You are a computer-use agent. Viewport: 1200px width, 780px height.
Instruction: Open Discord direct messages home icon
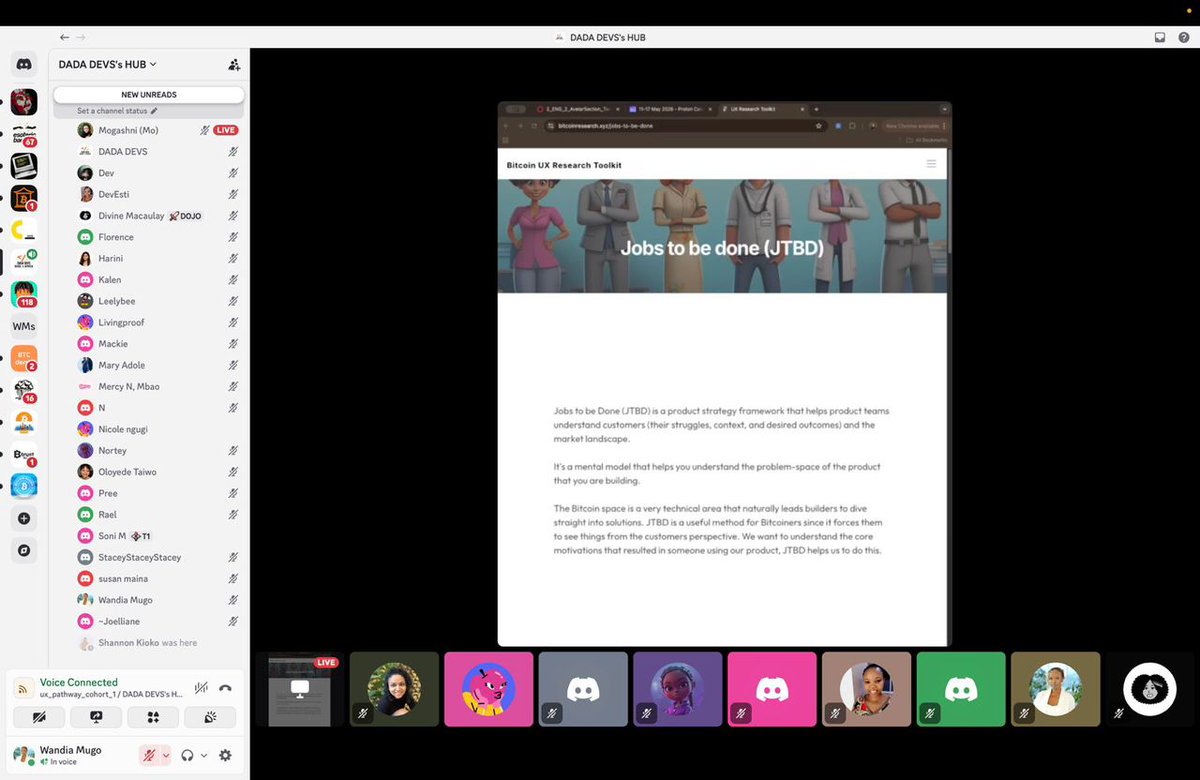[24, 64]
